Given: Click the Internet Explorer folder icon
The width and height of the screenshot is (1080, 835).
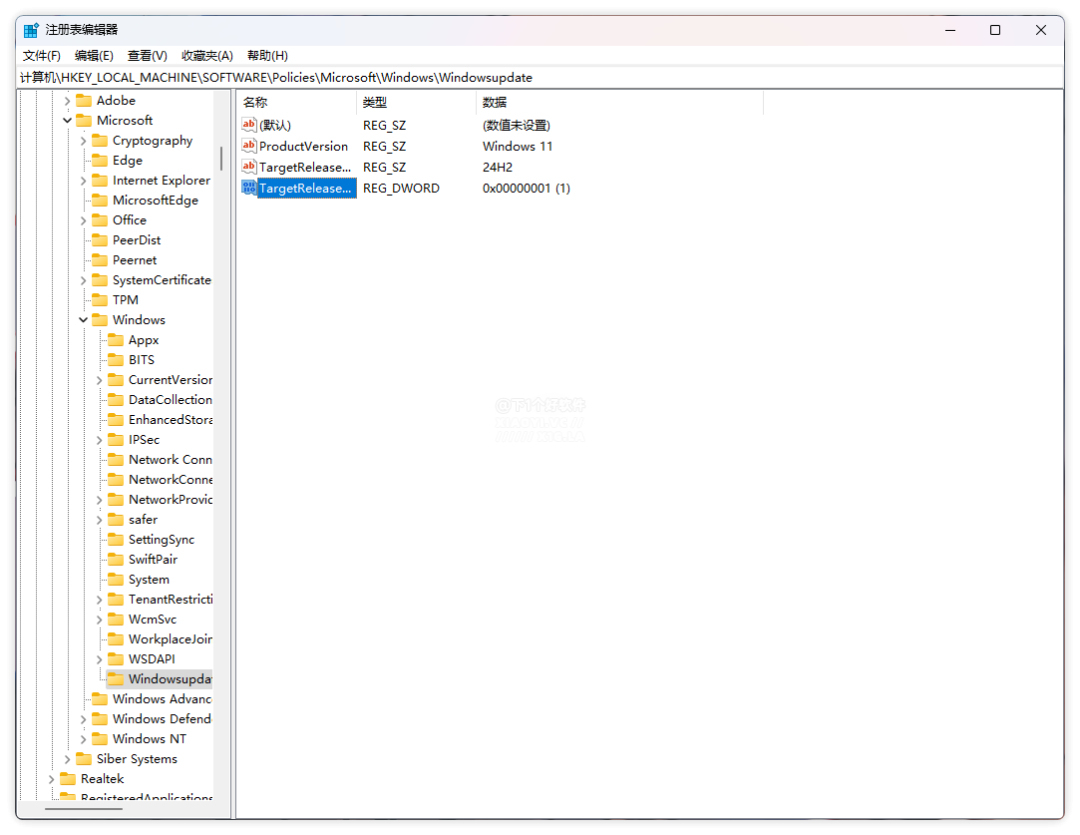Looking at the screenshot, I should click(100, 181).
